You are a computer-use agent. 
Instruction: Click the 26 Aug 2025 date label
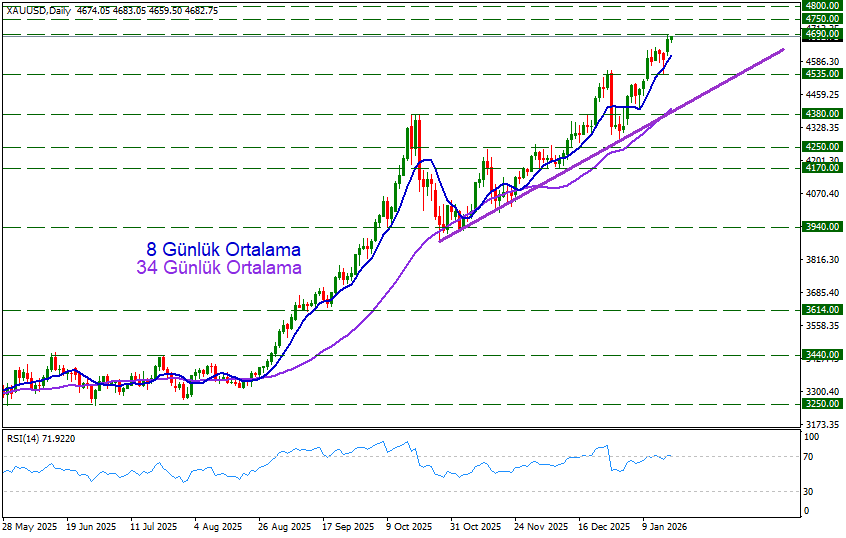point(281,526)
